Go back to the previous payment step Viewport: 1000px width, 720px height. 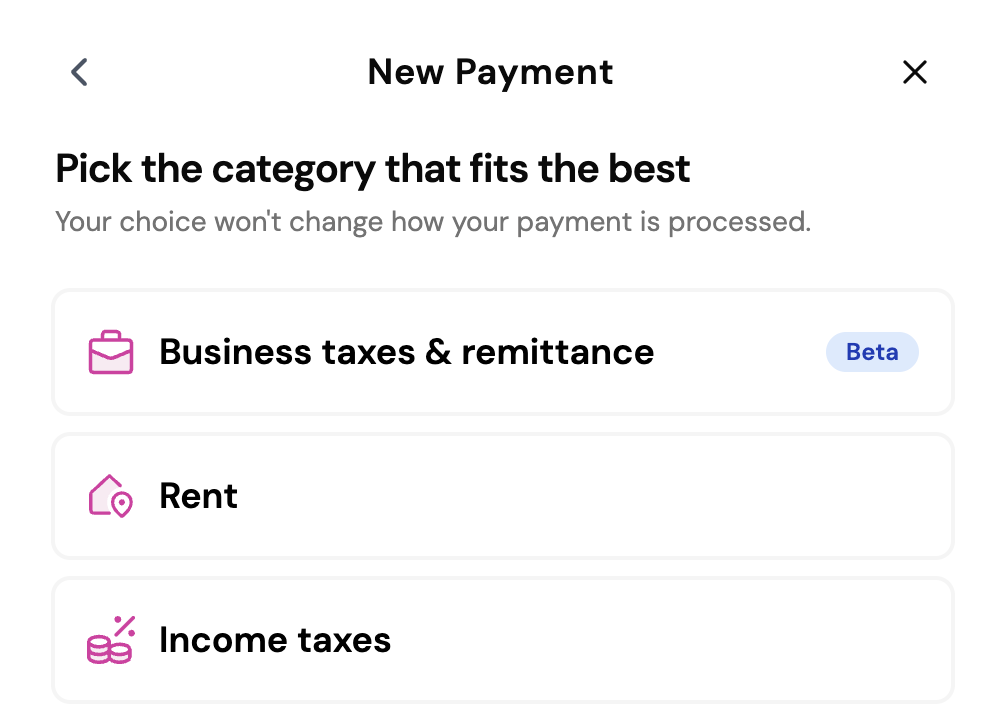point(78,72)
